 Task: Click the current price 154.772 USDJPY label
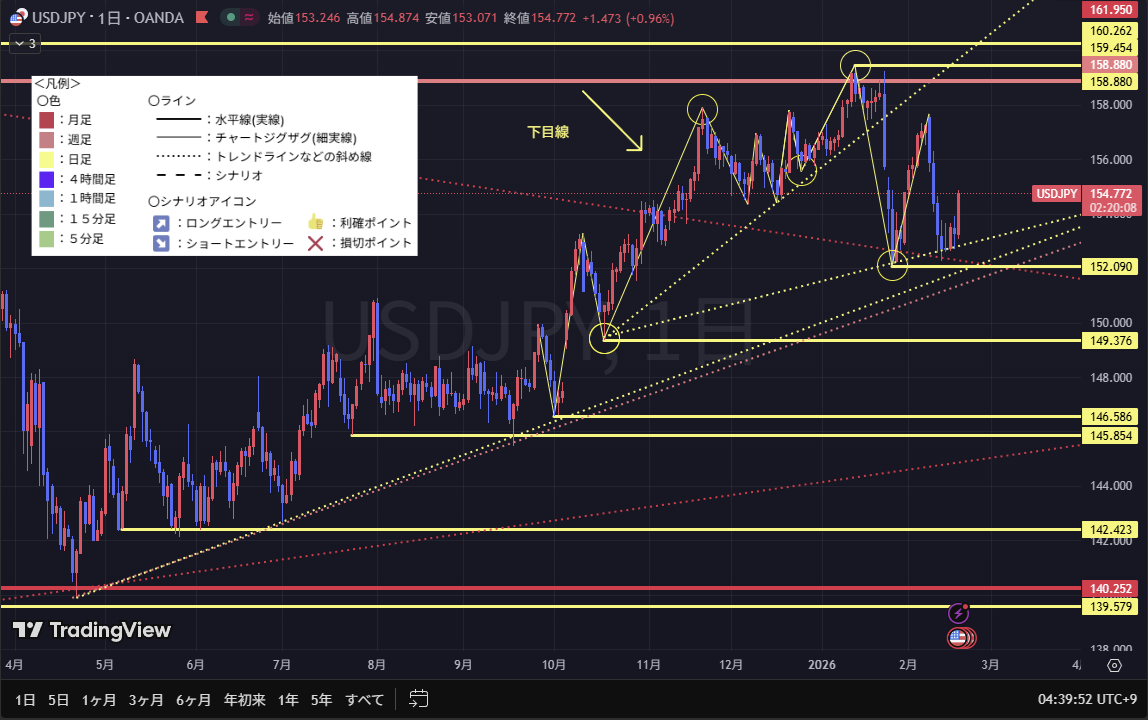[1111, 194]
